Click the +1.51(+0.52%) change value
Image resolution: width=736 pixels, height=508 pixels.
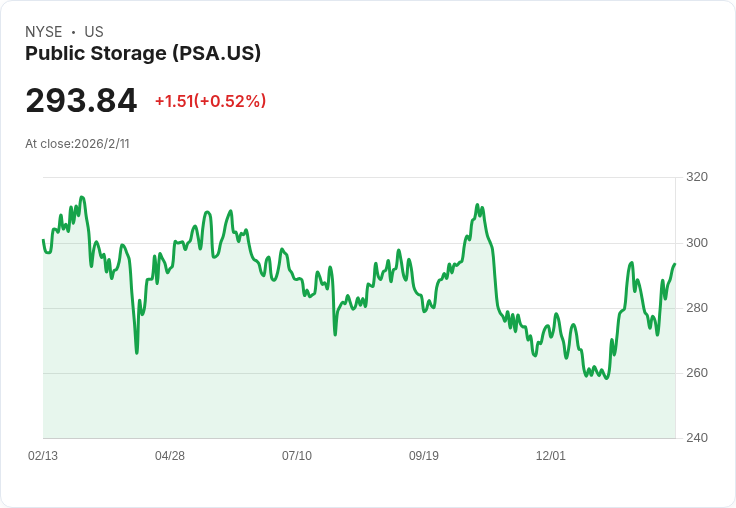coord(210,101)
